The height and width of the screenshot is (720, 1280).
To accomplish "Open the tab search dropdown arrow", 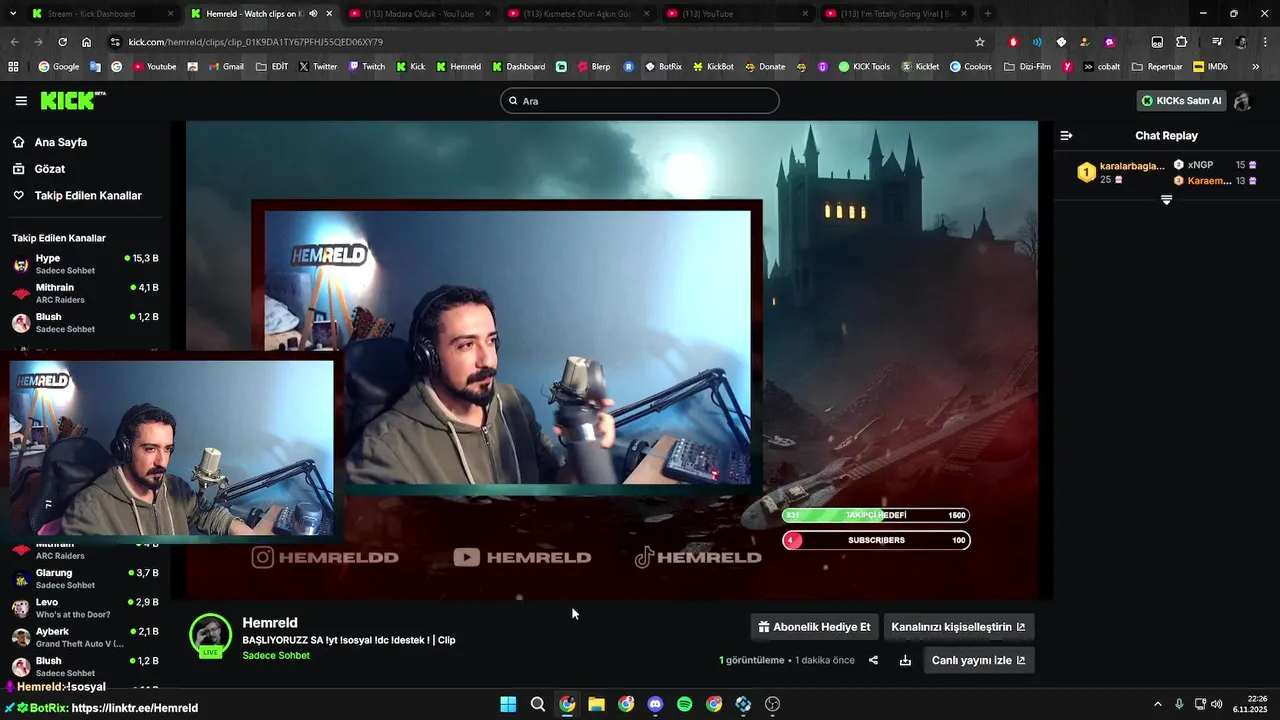I will [12, 14].
